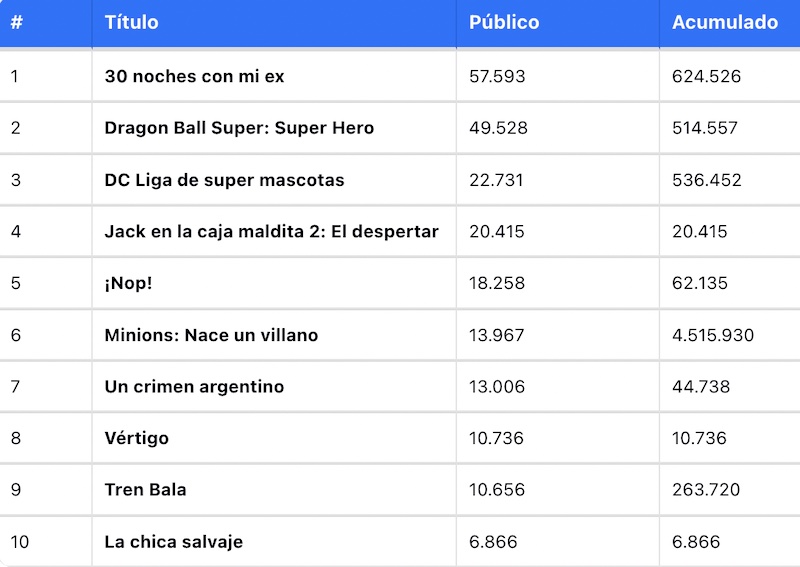Click the Tren Bala title
Viewport: 800px width, 567px height.
(145, 490)
